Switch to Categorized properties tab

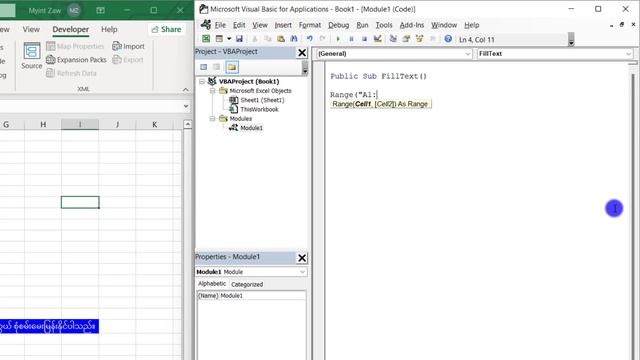click(x=247, y=284)
